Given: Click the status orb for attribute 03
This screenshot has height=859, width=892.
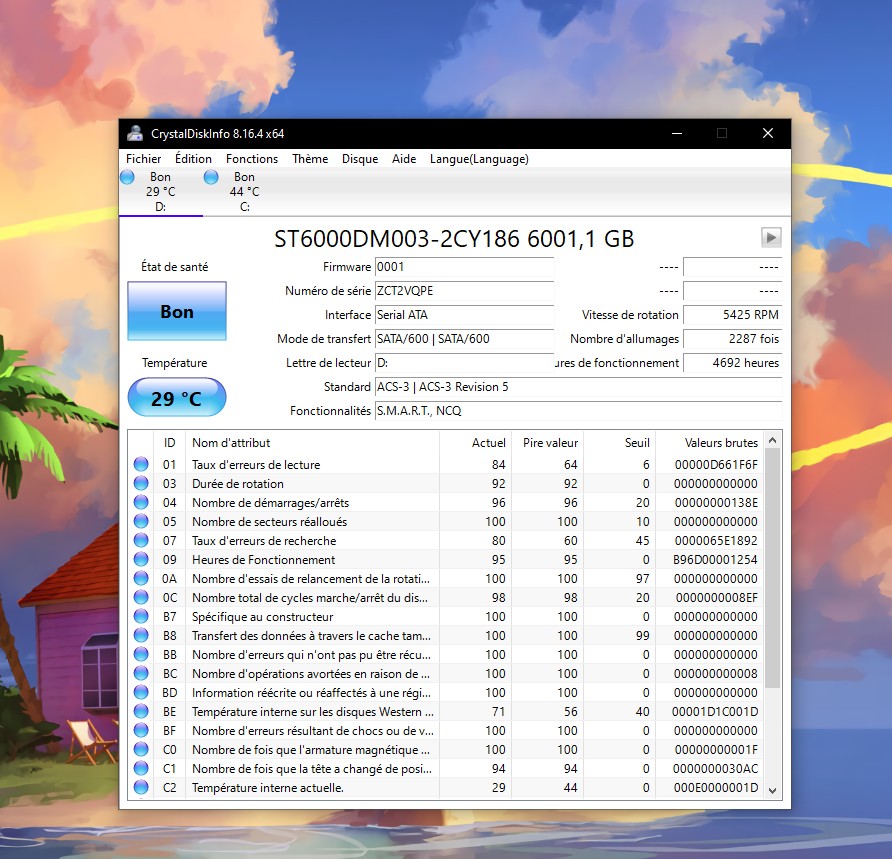Looking at the screenshot, I should 141,484.
